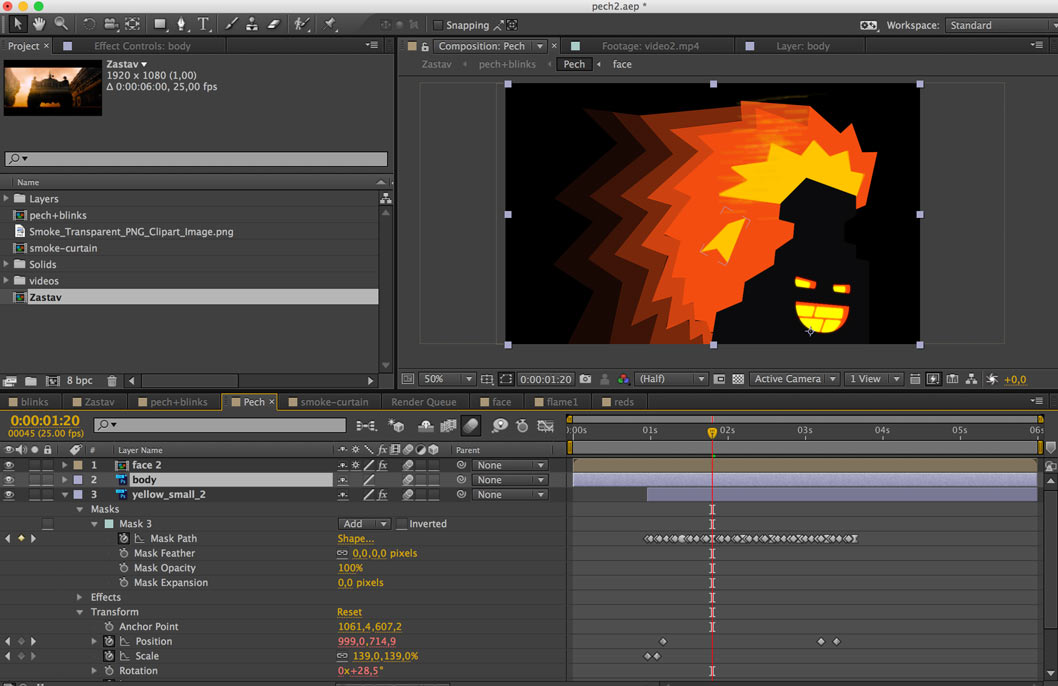The height and width of the screenshot is (686, 1058).
Task: Toggle the transparency grid icon
Action: tap(738, 380)
